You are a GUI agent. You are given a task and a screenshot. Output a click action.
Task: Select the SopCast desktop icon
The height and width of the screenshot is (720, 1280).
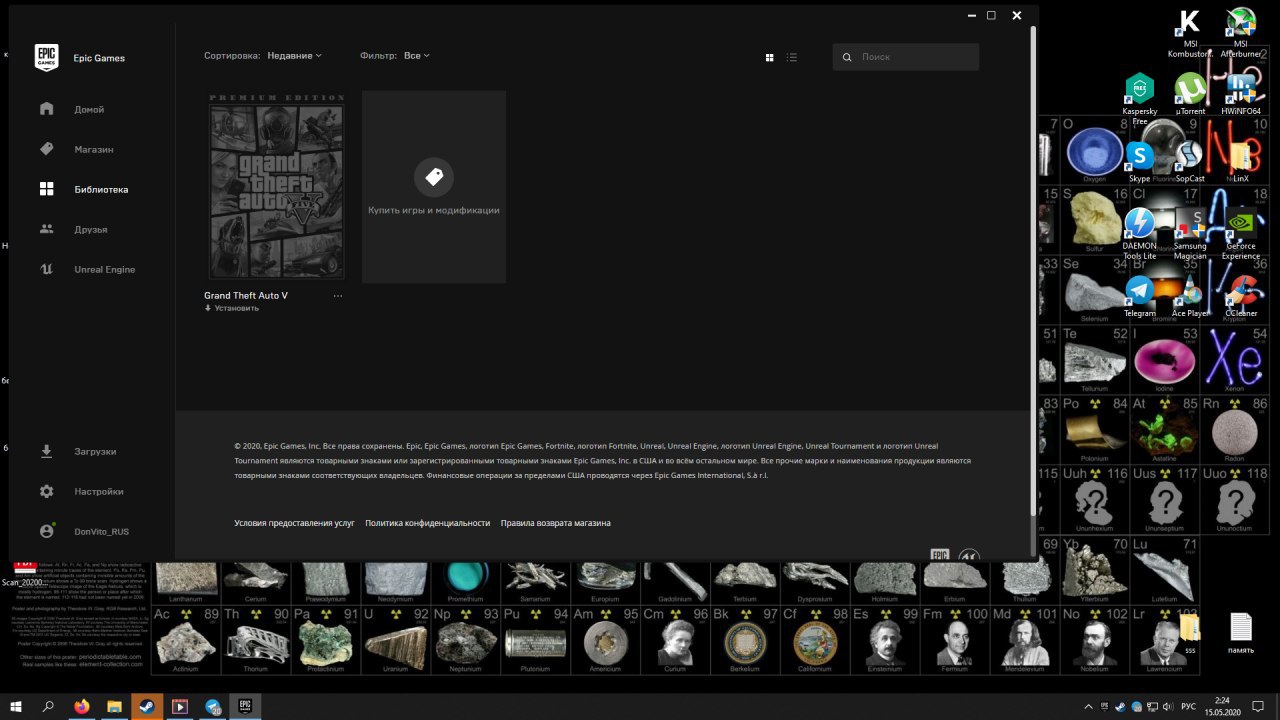tap(1190, 162)
